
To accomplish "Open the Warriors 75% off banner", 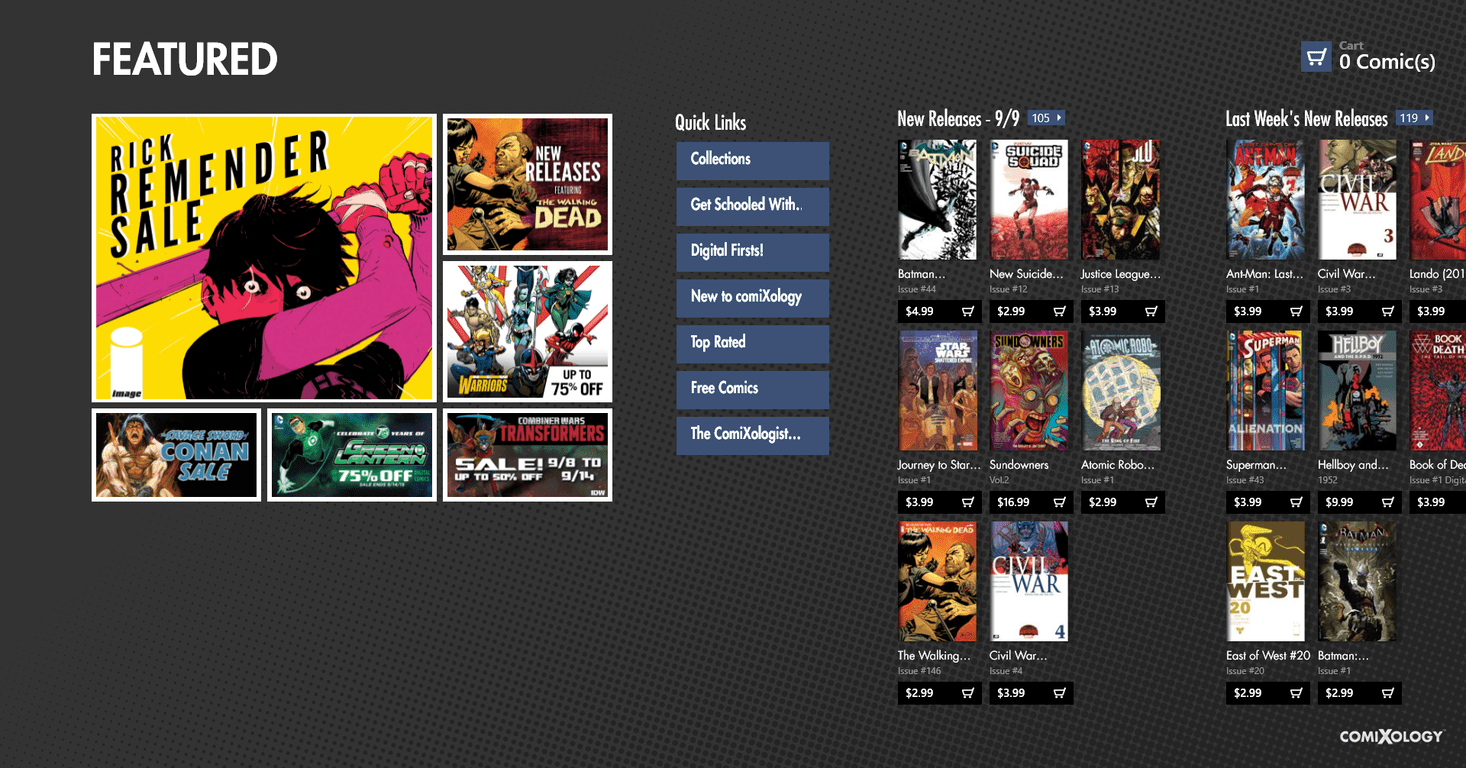I will click(527, 332).
